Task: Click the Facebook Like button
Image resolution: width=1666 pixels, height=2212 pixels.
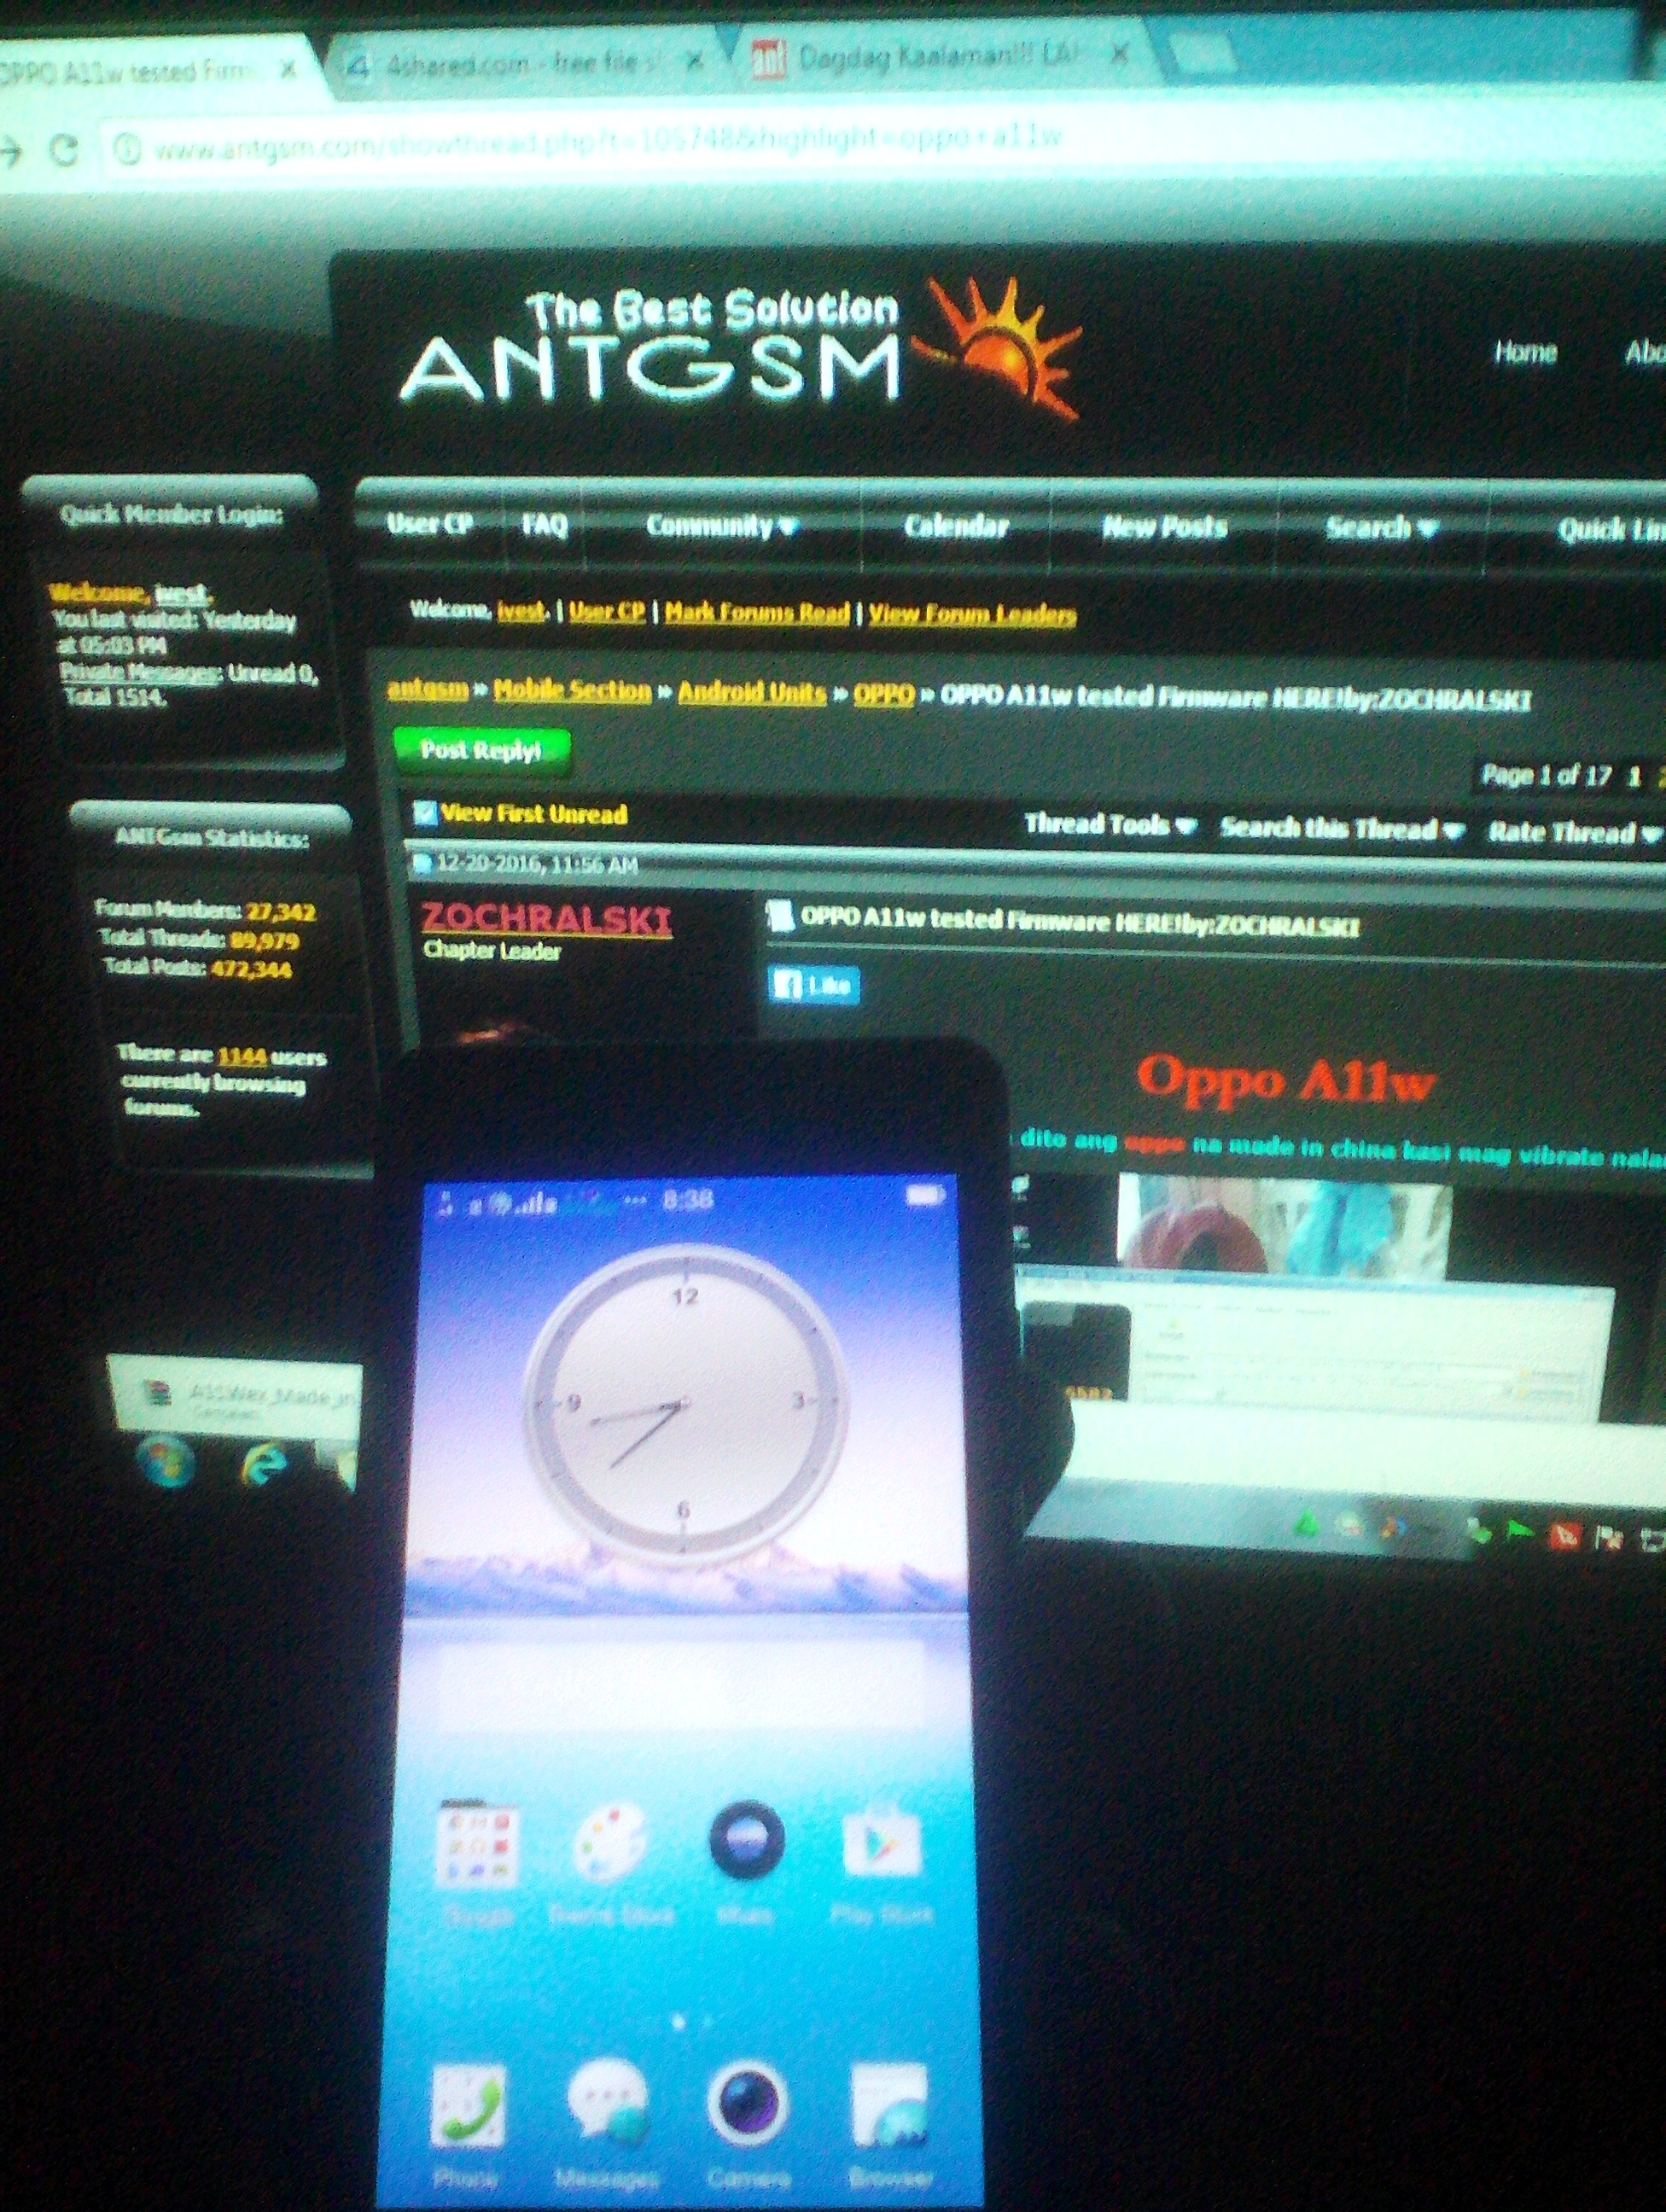Action: pyautogui.click(x=813, y=985)
